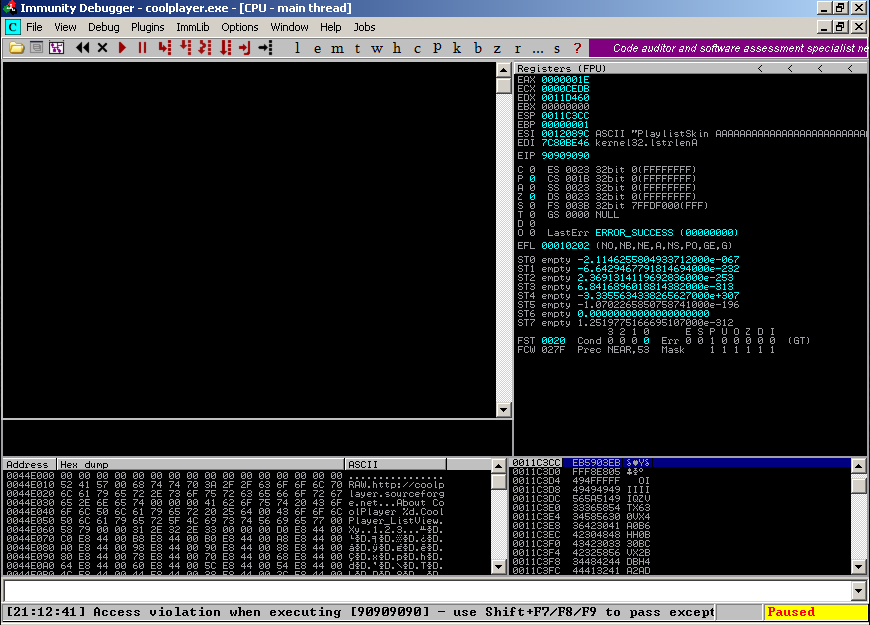The image size is (870, 625).
Task: Select the LastErr ERROR_SUCCESS value
Action: 666,233
